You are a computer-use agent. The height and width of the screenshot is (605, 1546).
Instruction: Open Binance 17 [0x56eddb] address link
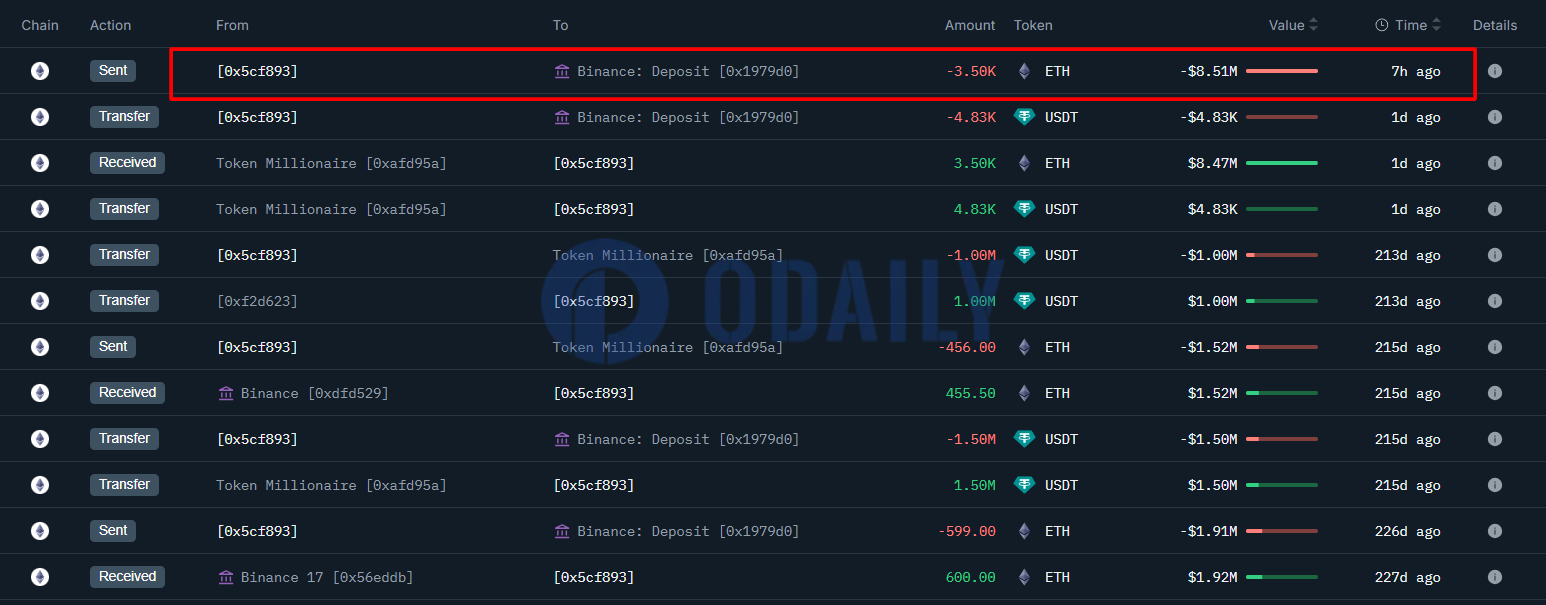(327, 577)
